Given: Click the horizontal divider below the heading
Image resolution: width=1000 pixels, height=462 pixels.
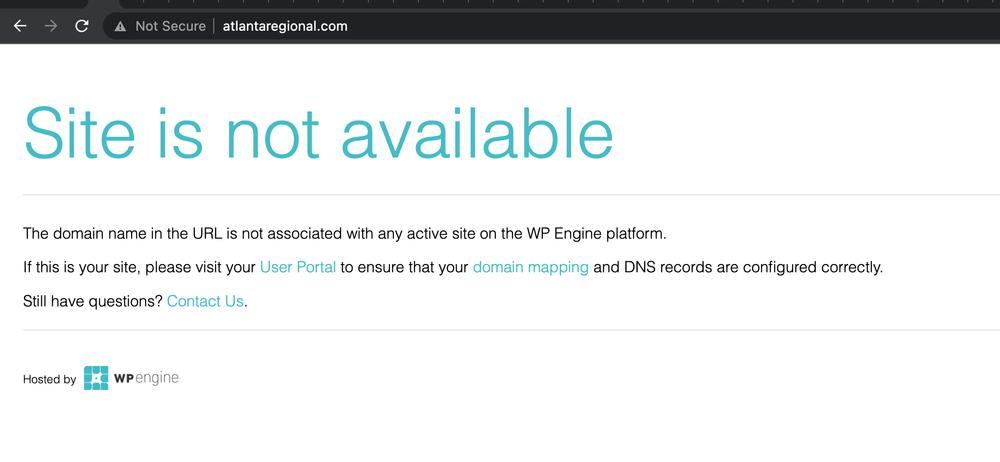Looking at the screenshot, I should [511, 195].
